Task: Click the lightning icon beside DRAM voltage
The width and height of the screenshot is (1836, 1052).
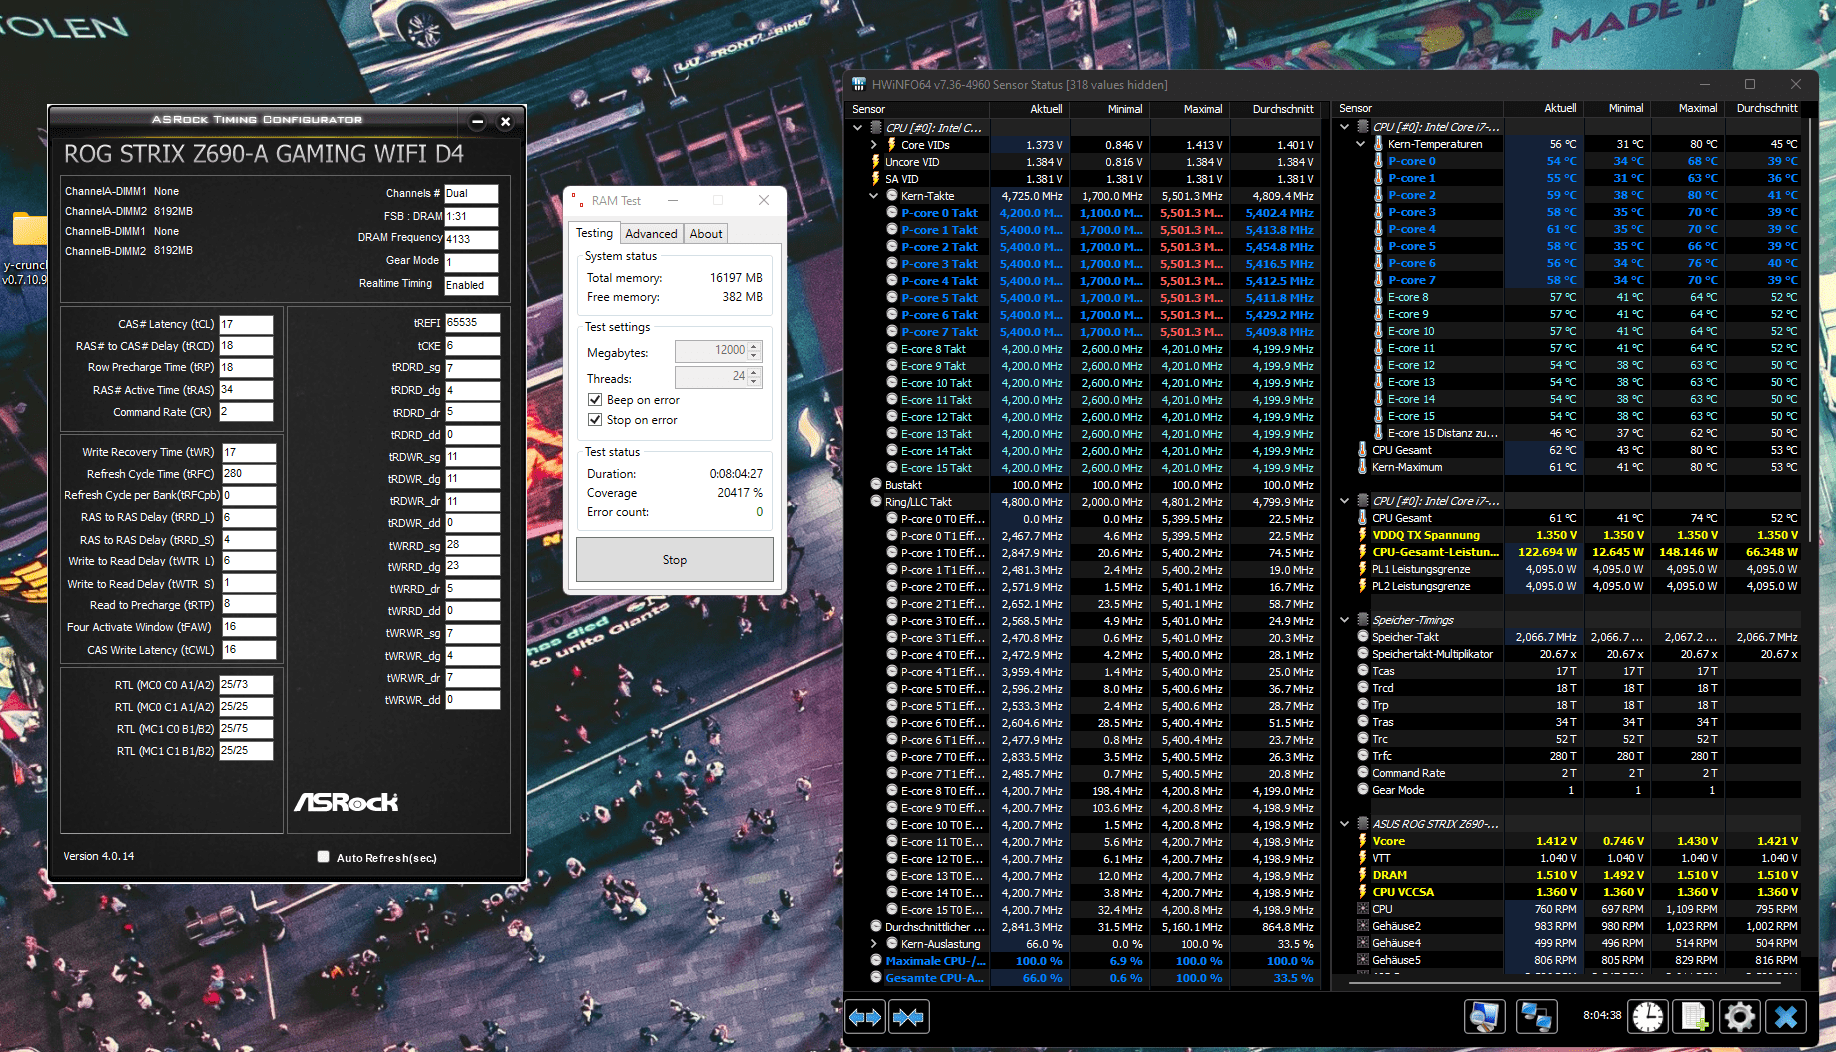Action: pos(1362,875)
